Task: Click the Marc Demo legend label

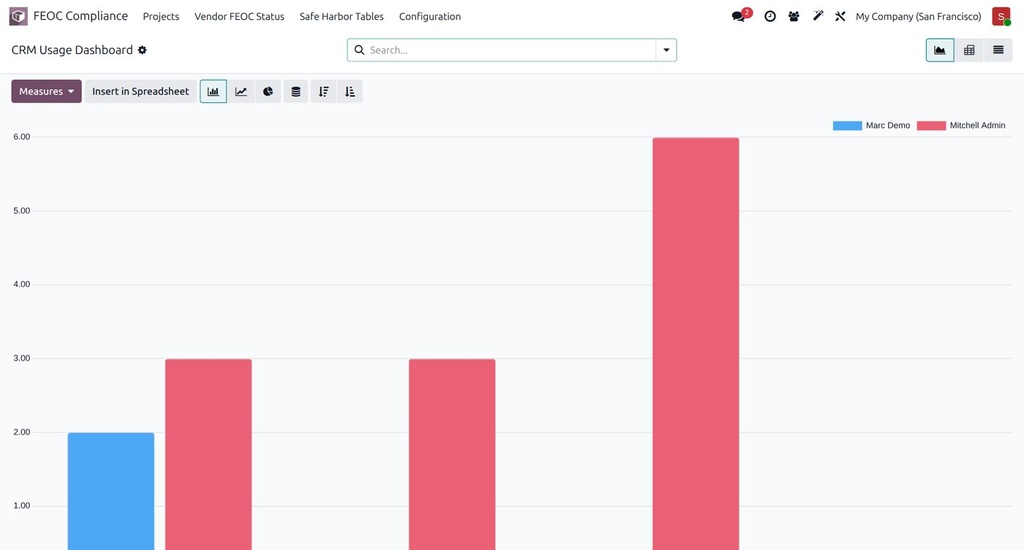Action: click(x=888, y=125)
